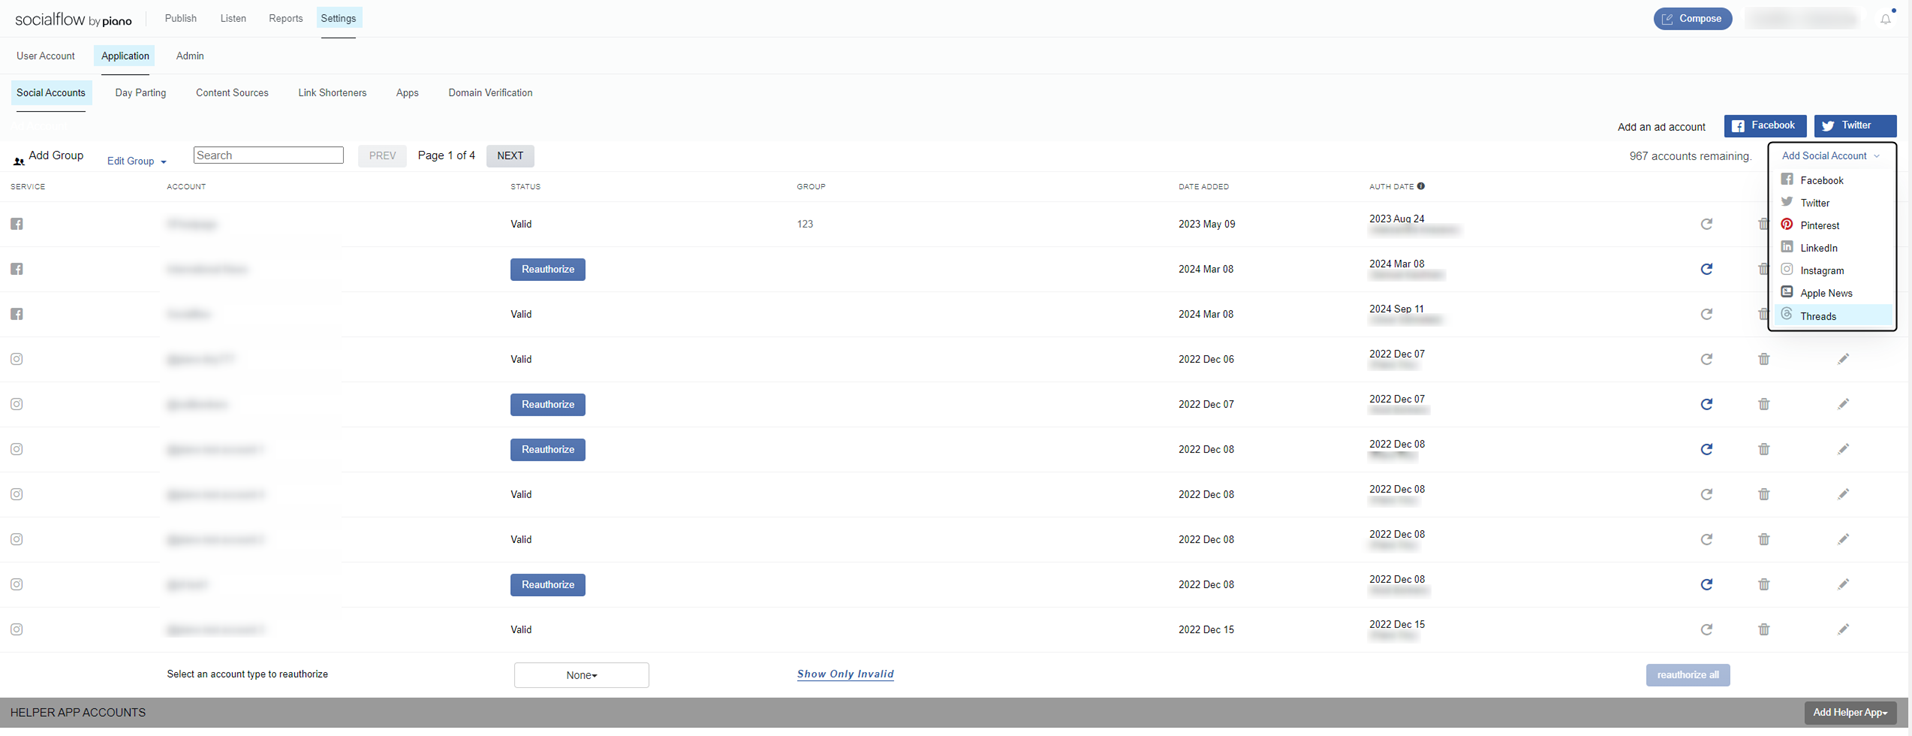Image resolution: width=1912 pixels, height=736 pixels.
Task: Click Instagram service icon in 2022 Dec 15 row
Action: click(17, 629)
